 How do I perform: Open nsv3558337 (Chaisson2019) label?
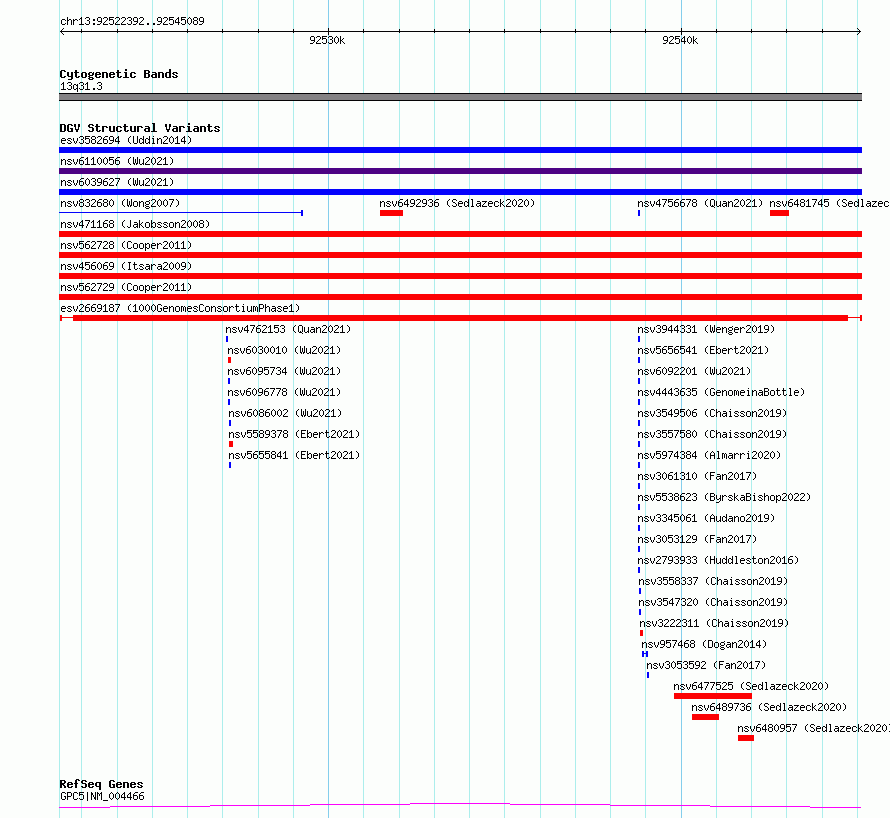point(713,581)
